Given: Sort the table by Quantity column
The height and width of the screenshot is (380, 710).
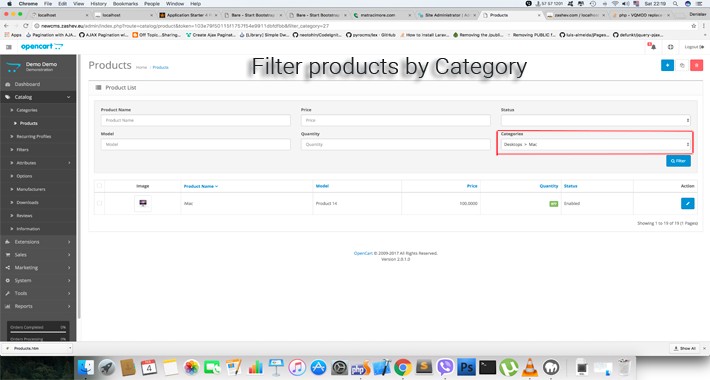Looking at the screenshot, I should (549, 186).
